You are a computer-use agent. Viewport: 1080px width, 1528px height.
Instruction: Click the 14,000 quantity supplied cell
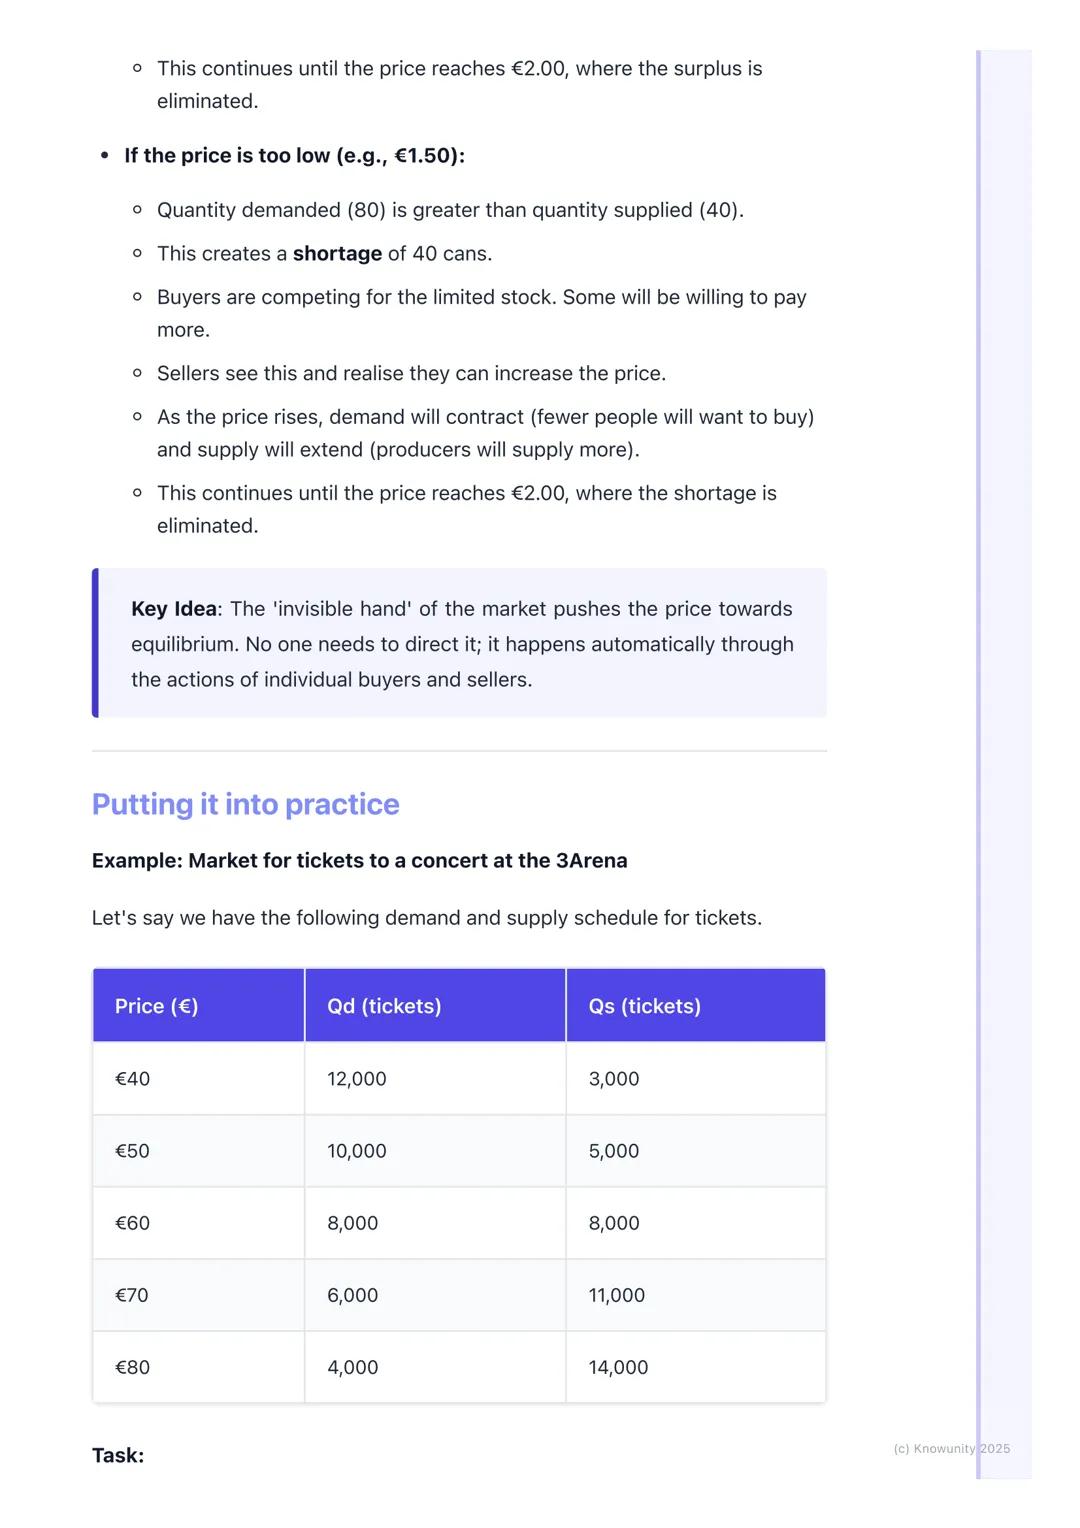[618, 1367]
